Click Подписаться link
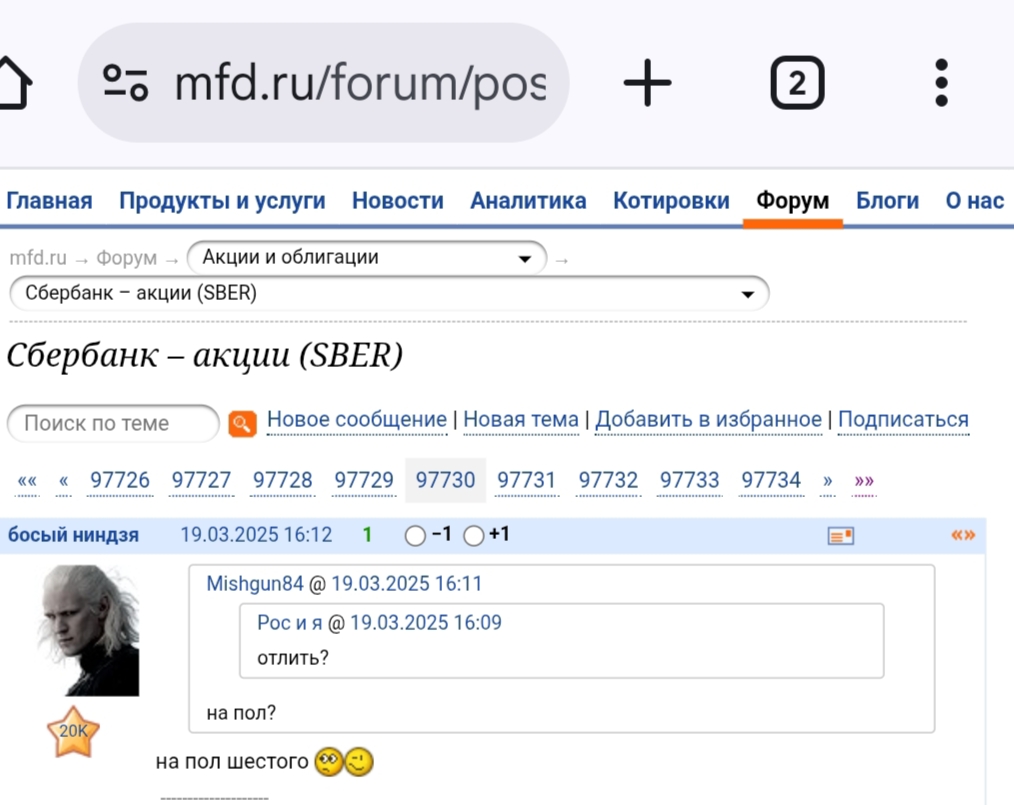This screenshot has width=1014, height=805. pyautogui.click(x=903, y=420)
